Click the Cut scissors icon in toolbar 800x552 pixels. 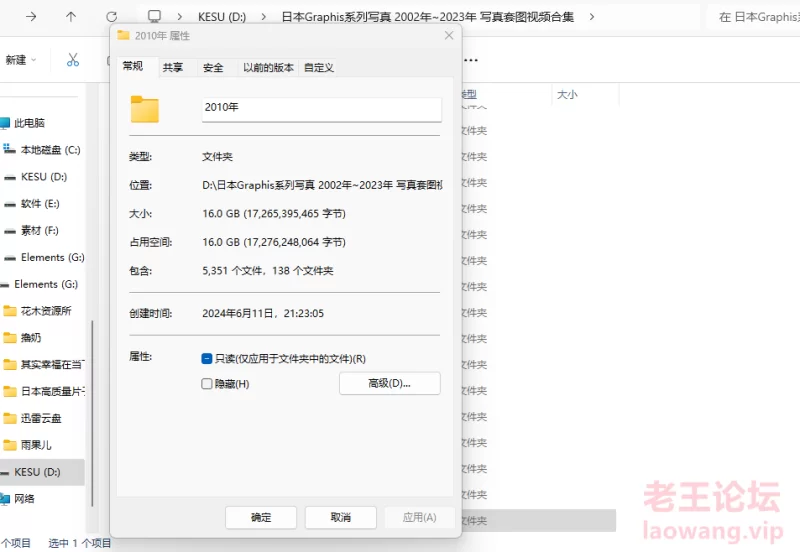click(x=72, y=60)
